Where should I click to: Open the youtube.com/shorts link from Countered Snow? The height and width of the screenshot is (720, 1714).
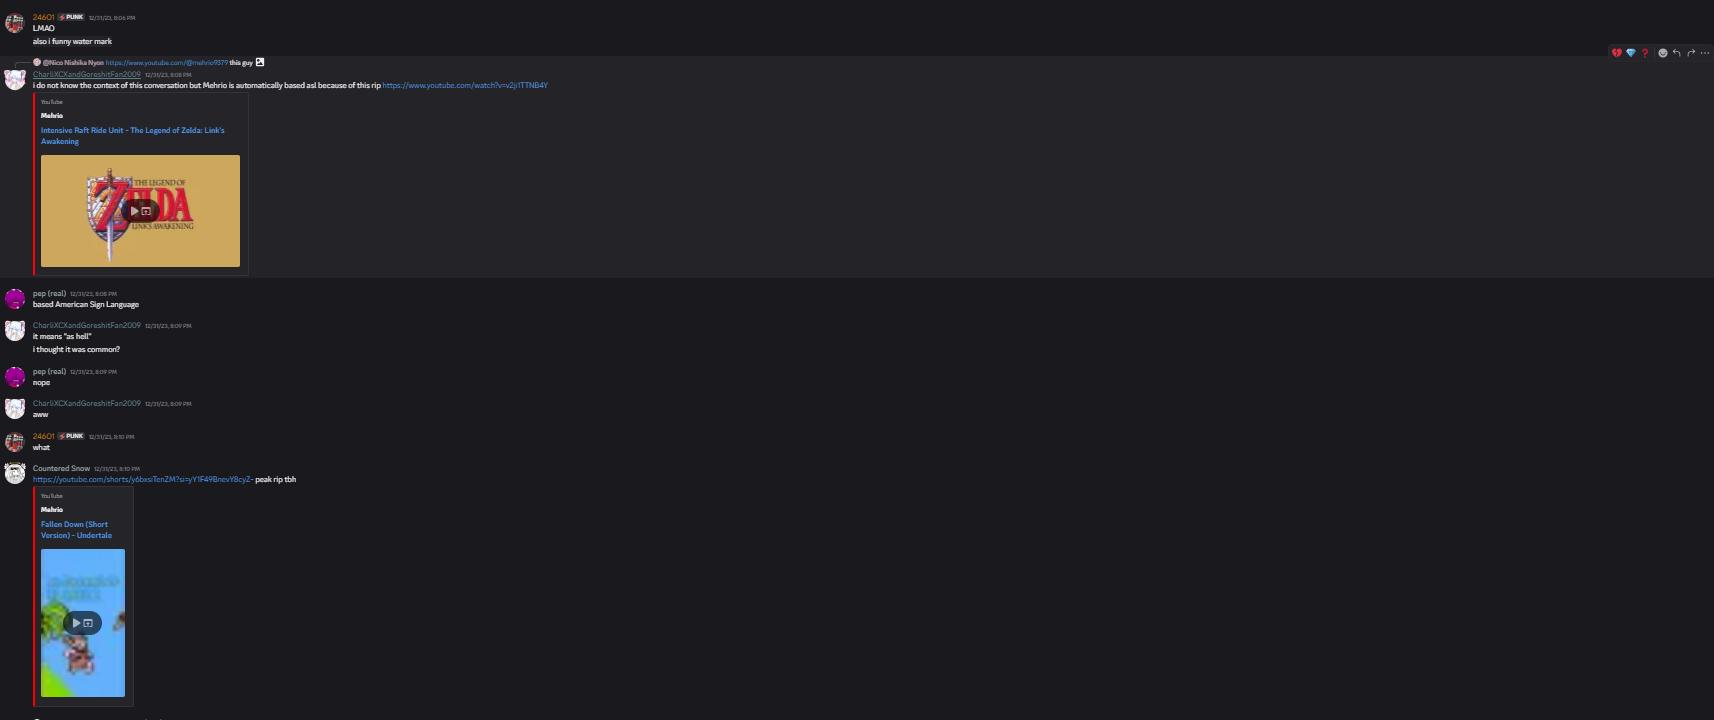(x=143, y=479)
